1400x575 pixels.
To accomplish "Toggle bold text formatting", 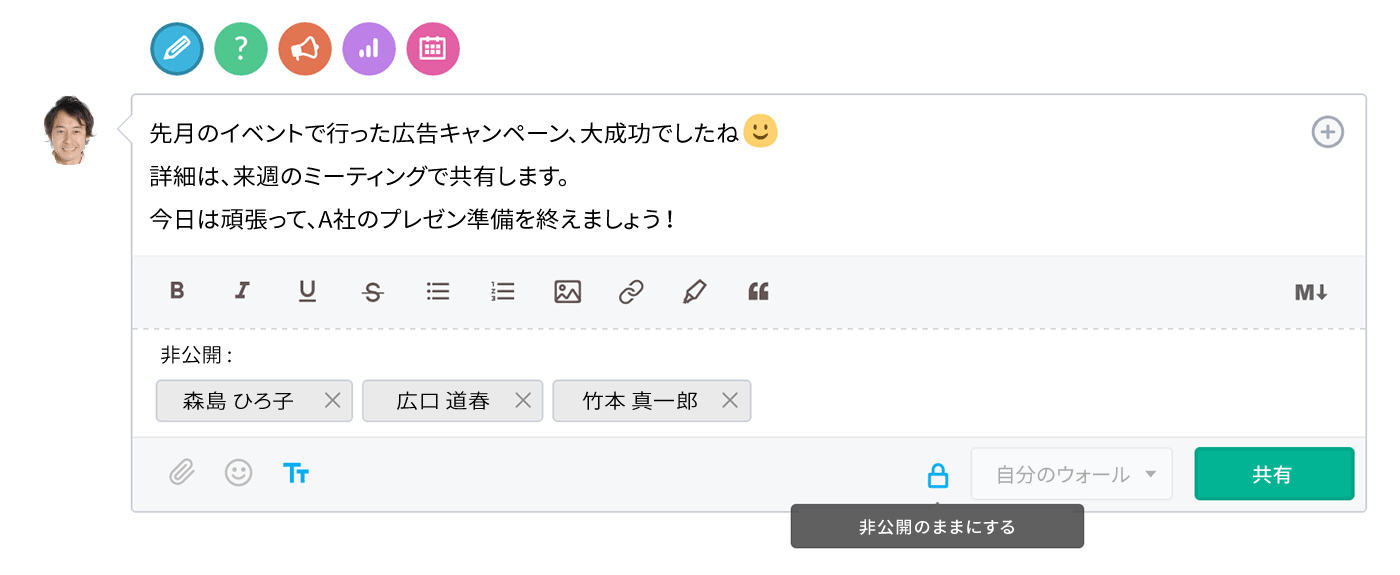I will point(177,291).
